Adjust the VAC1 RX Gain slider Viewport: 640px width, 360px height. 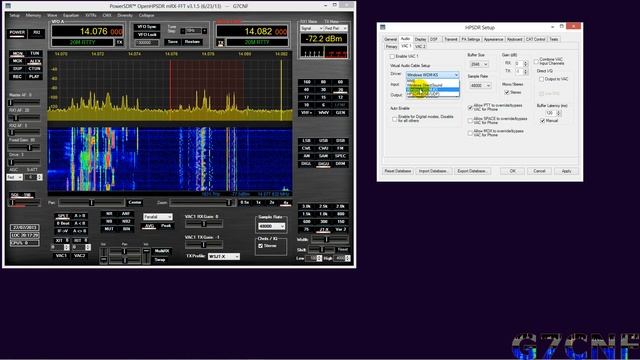pos(204,224)
